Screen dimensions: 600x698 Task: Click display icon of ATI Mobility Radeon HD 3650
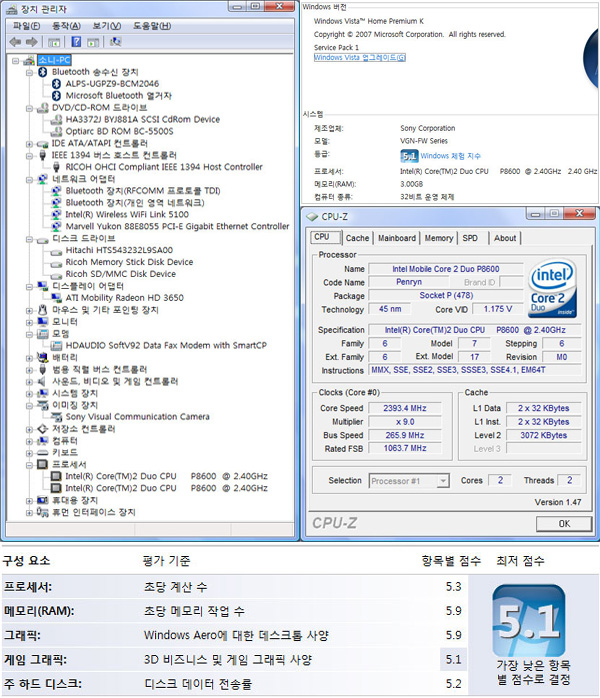(57, 298)
